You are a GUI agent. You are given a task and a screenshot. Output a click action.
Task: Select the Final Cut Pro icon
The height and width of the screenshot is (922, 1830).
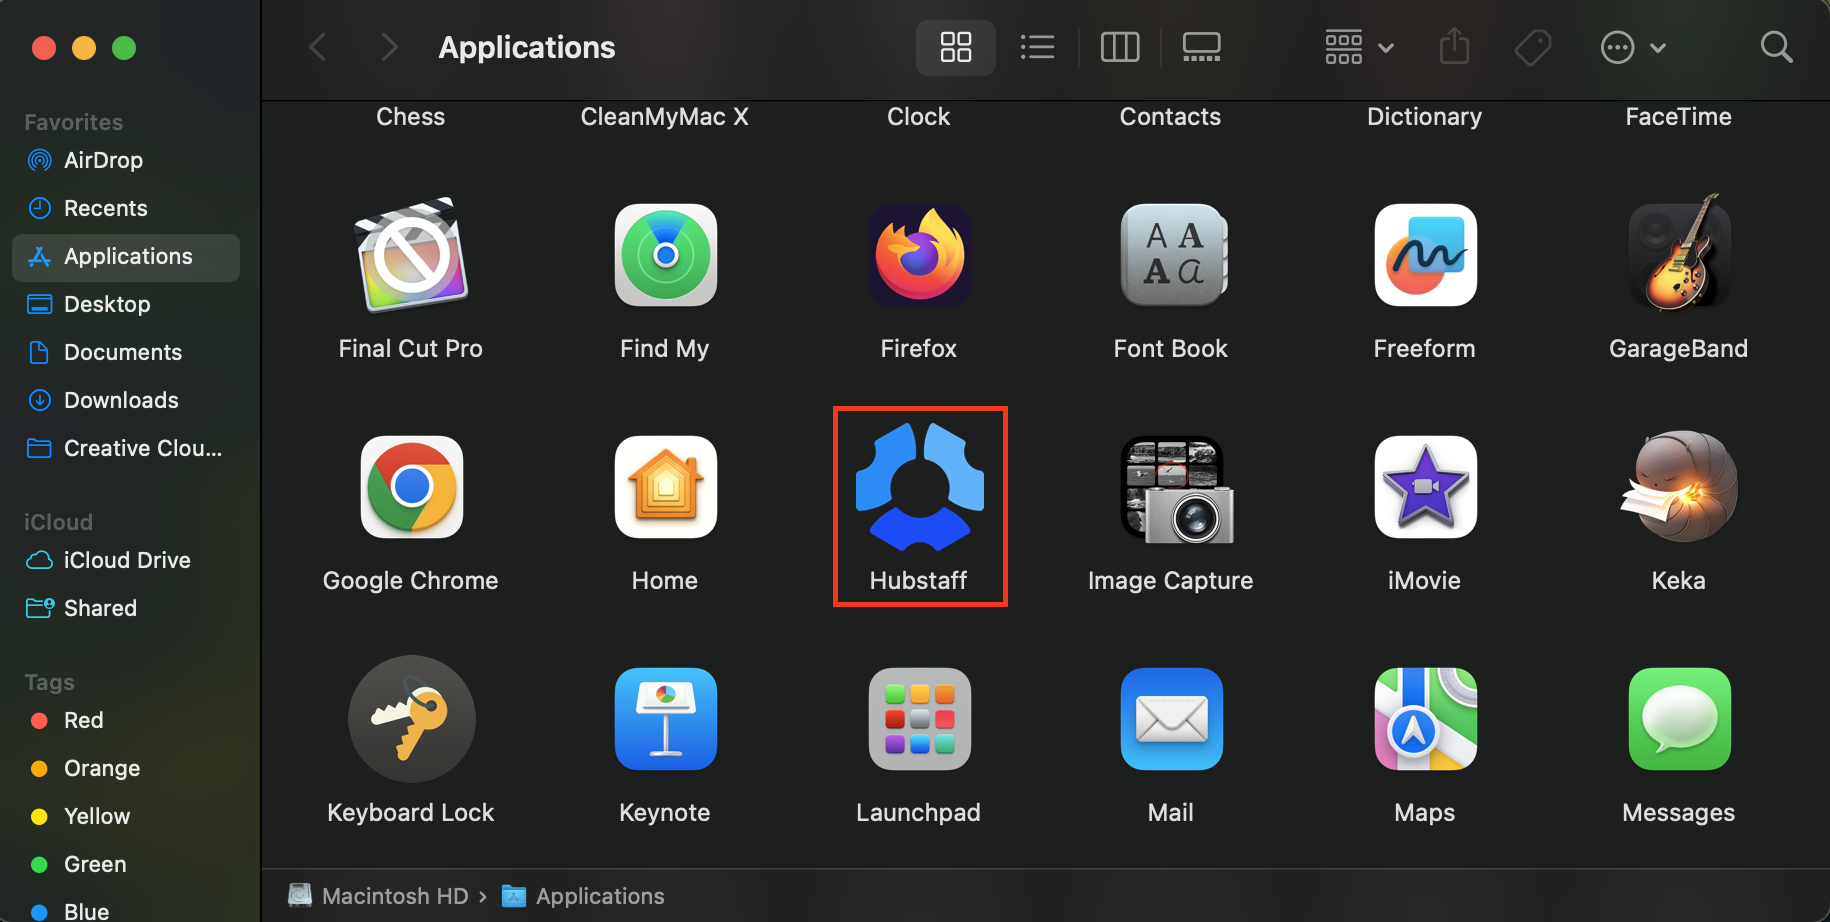click(x=412, y=255)
